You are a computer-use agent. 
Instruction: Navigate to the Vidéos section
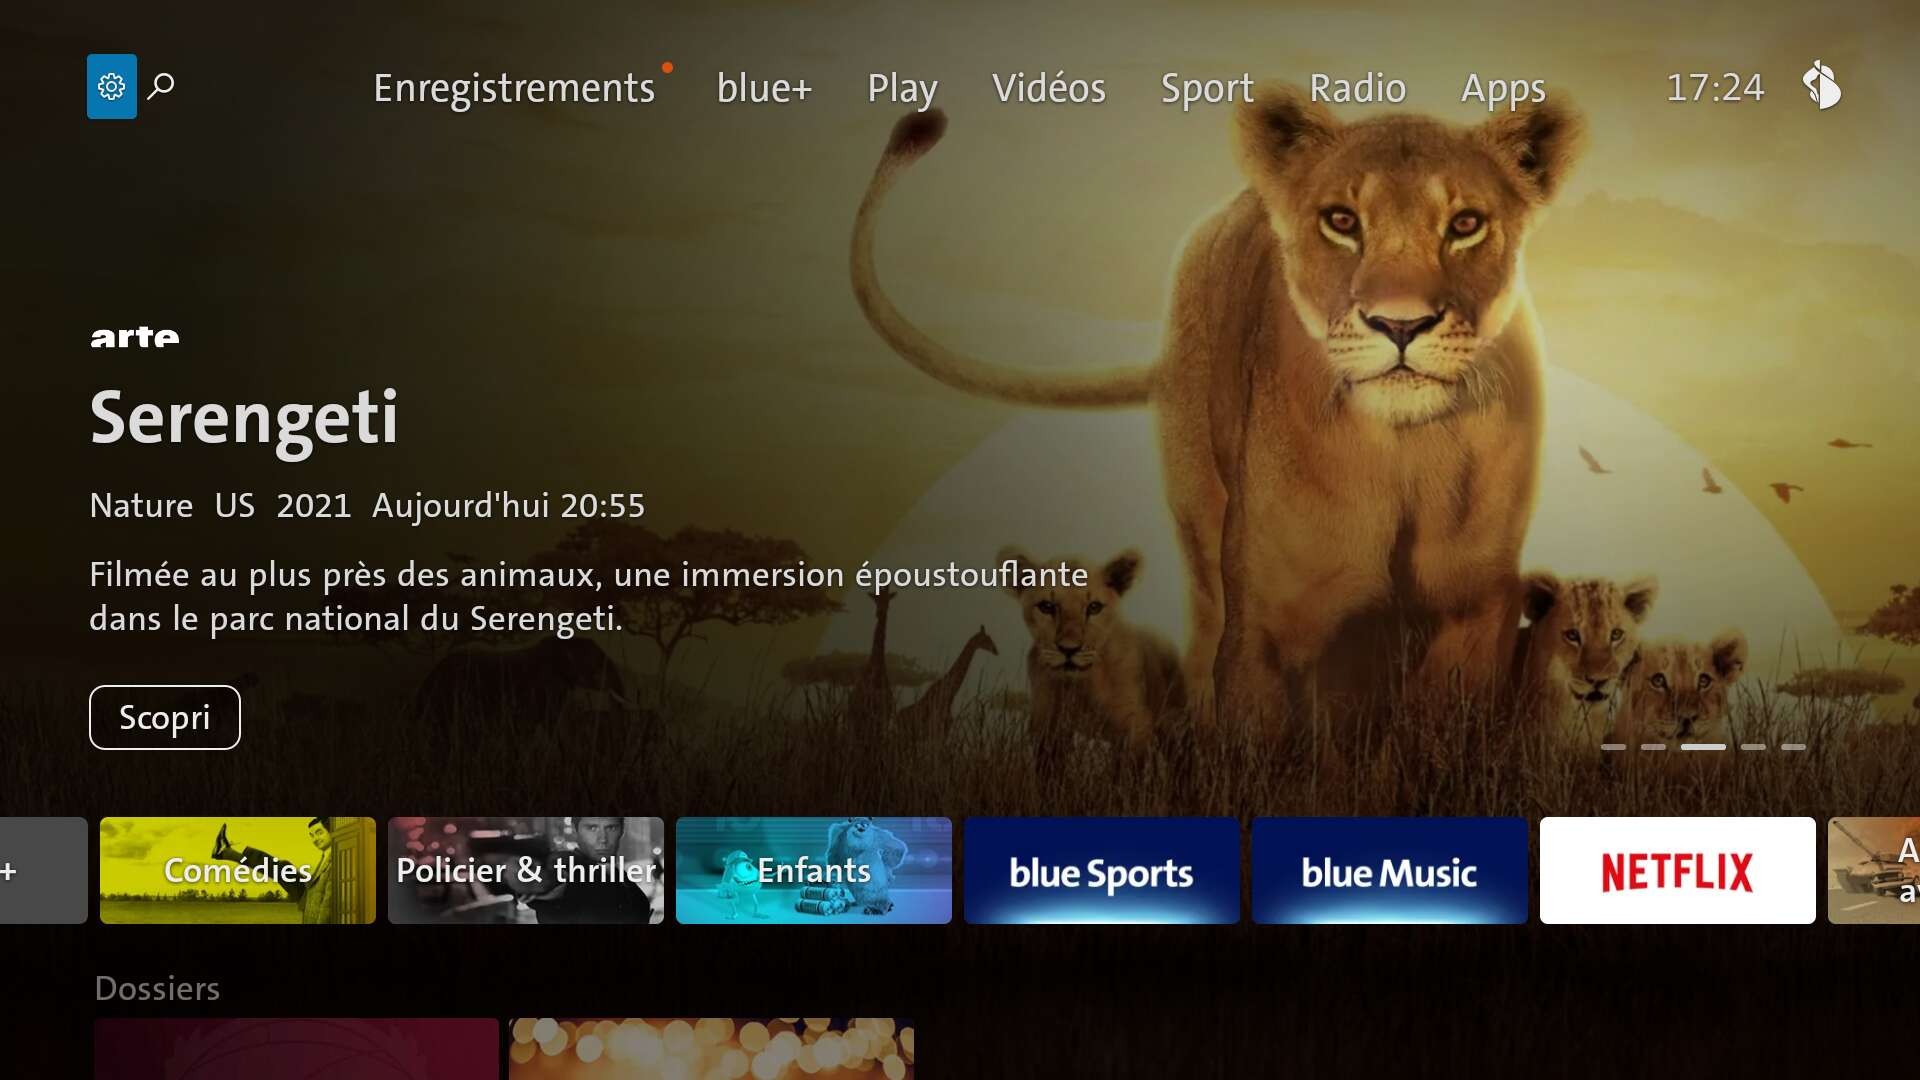click(1049, 88)
